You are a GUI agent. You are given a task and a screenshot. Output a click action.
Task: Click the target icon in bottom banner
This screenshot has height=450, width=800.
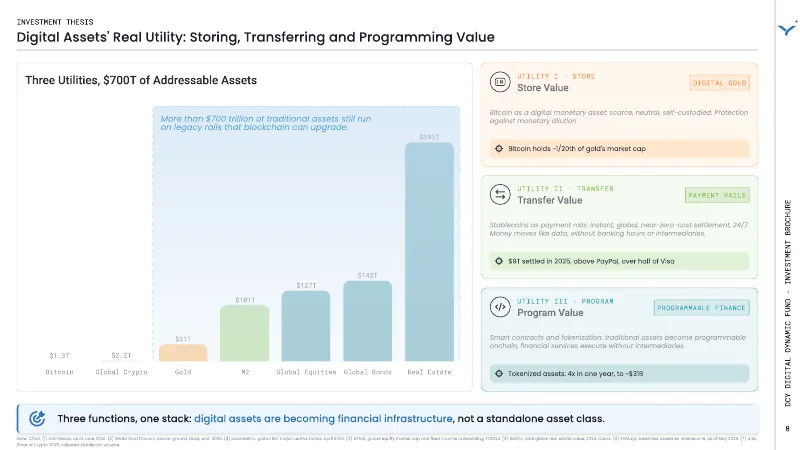click(x=37, y=418)
